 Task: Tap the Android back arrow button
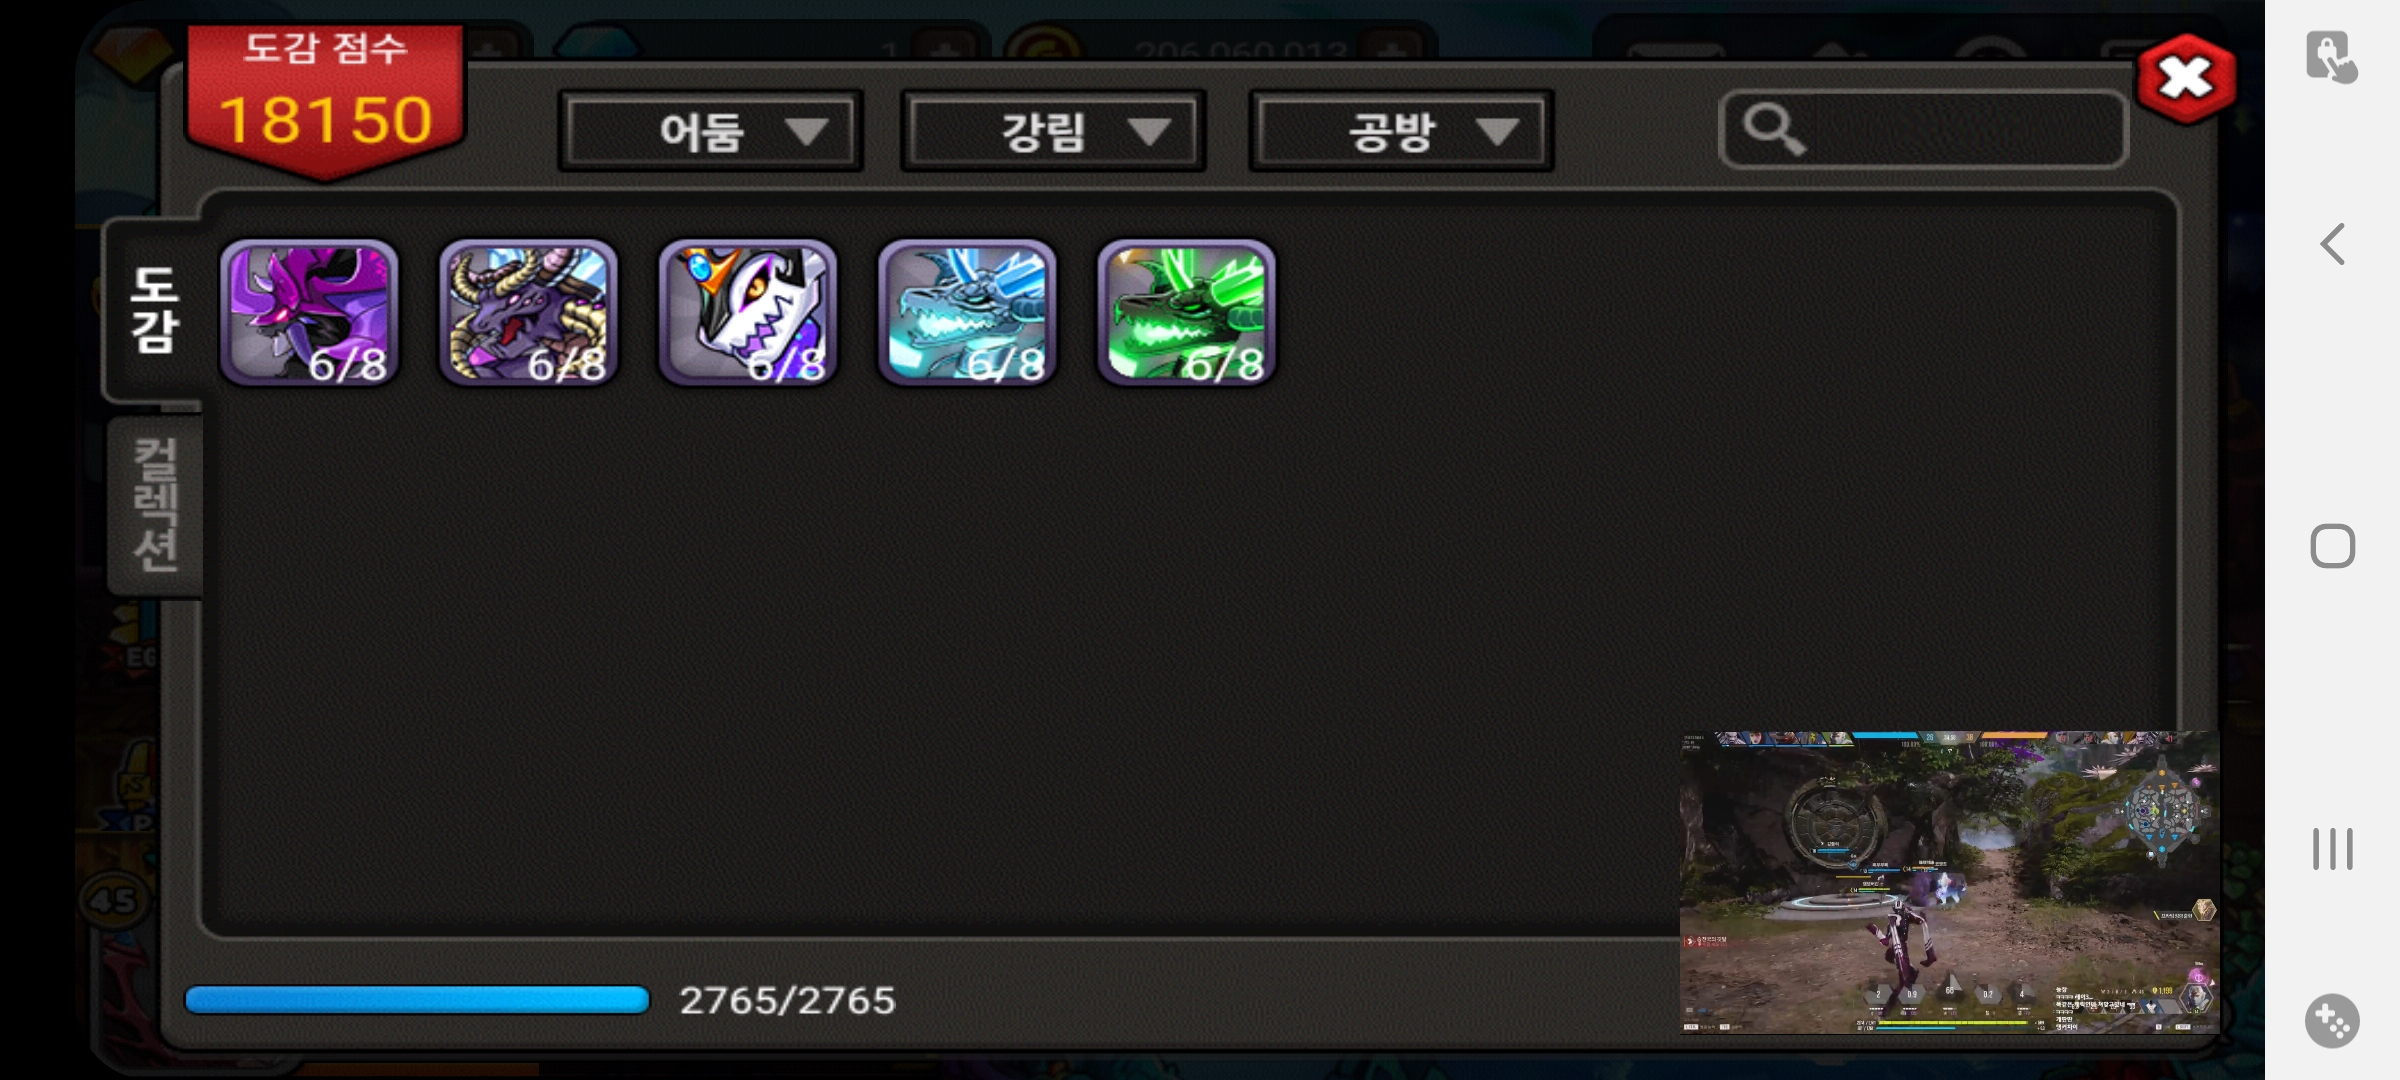2332,244
